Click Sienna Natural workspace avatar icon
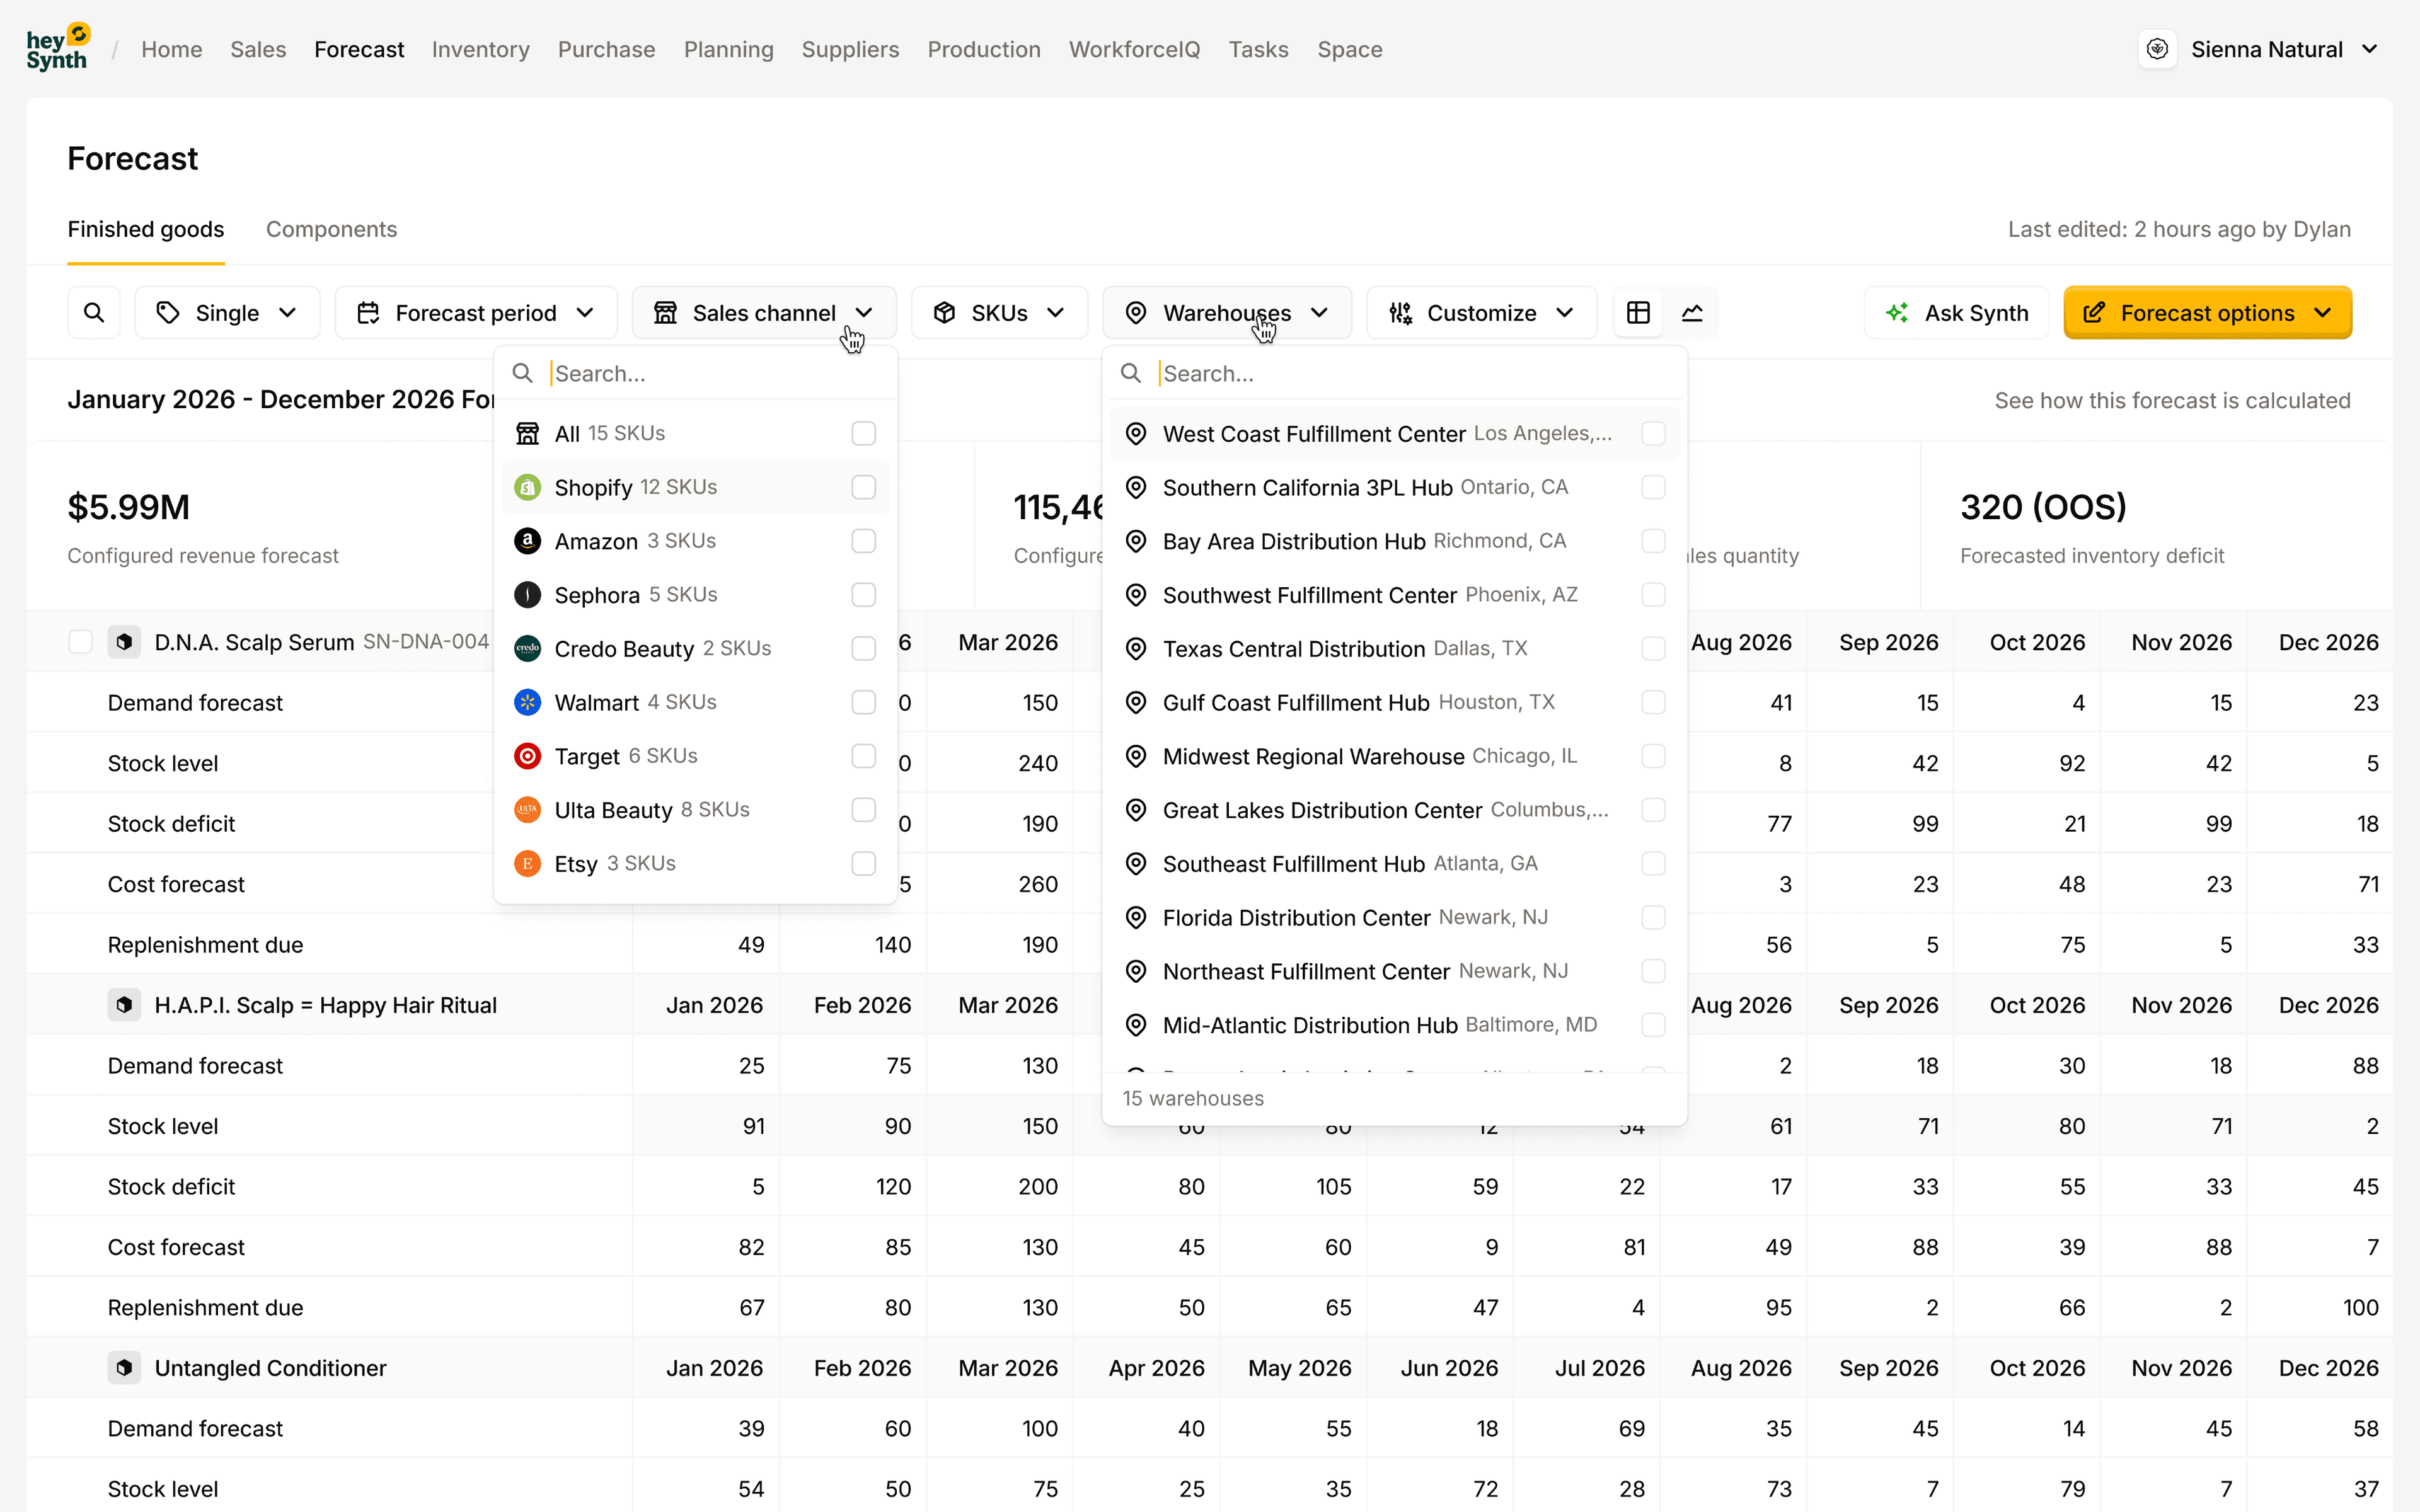Viewport: 2420px width, 1512px height. pos(2157,49)
